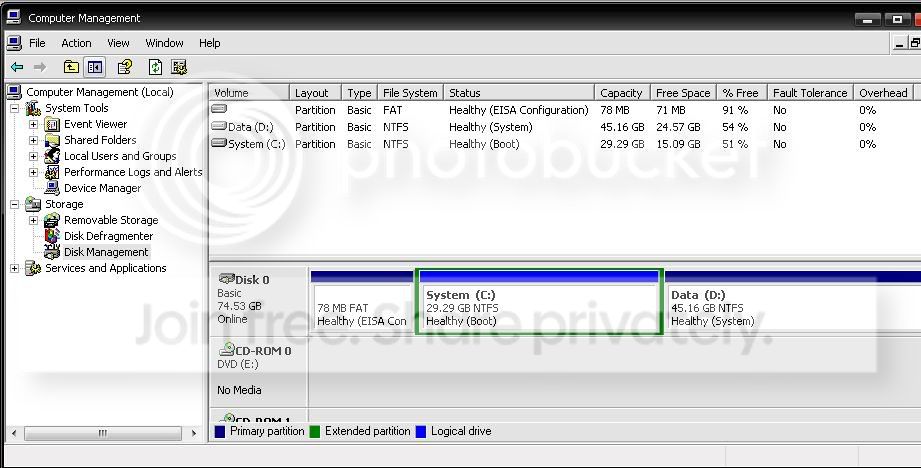Click the Extended partition legend color box
The width and height of the screenshot is (921, 468).
pos(315,432)
